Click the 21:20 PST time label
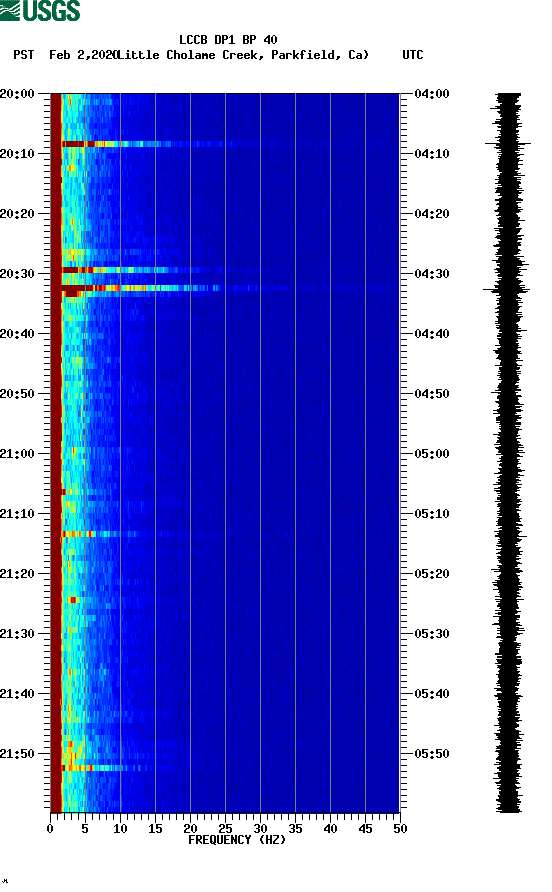Screen dimensions: 552x892 (17, 573)
